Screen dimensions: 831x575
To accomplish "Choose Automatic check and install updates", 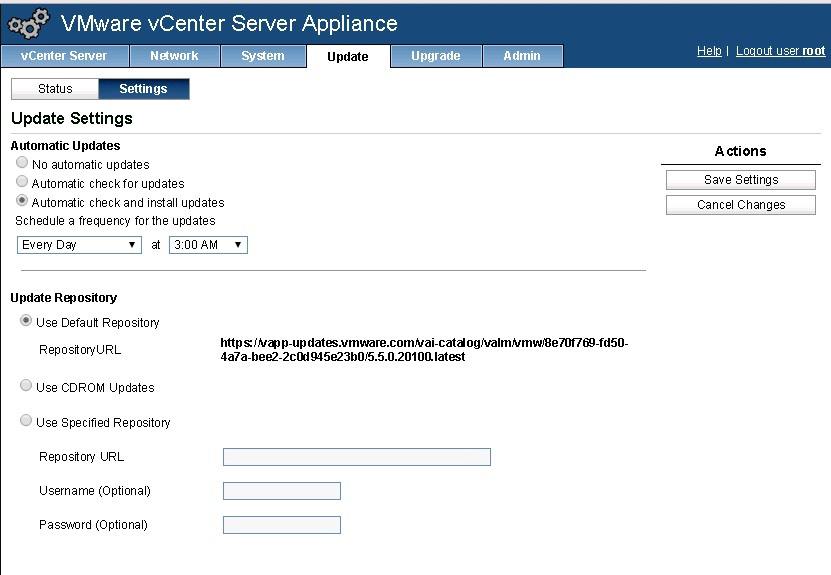I will click(22, 200).
